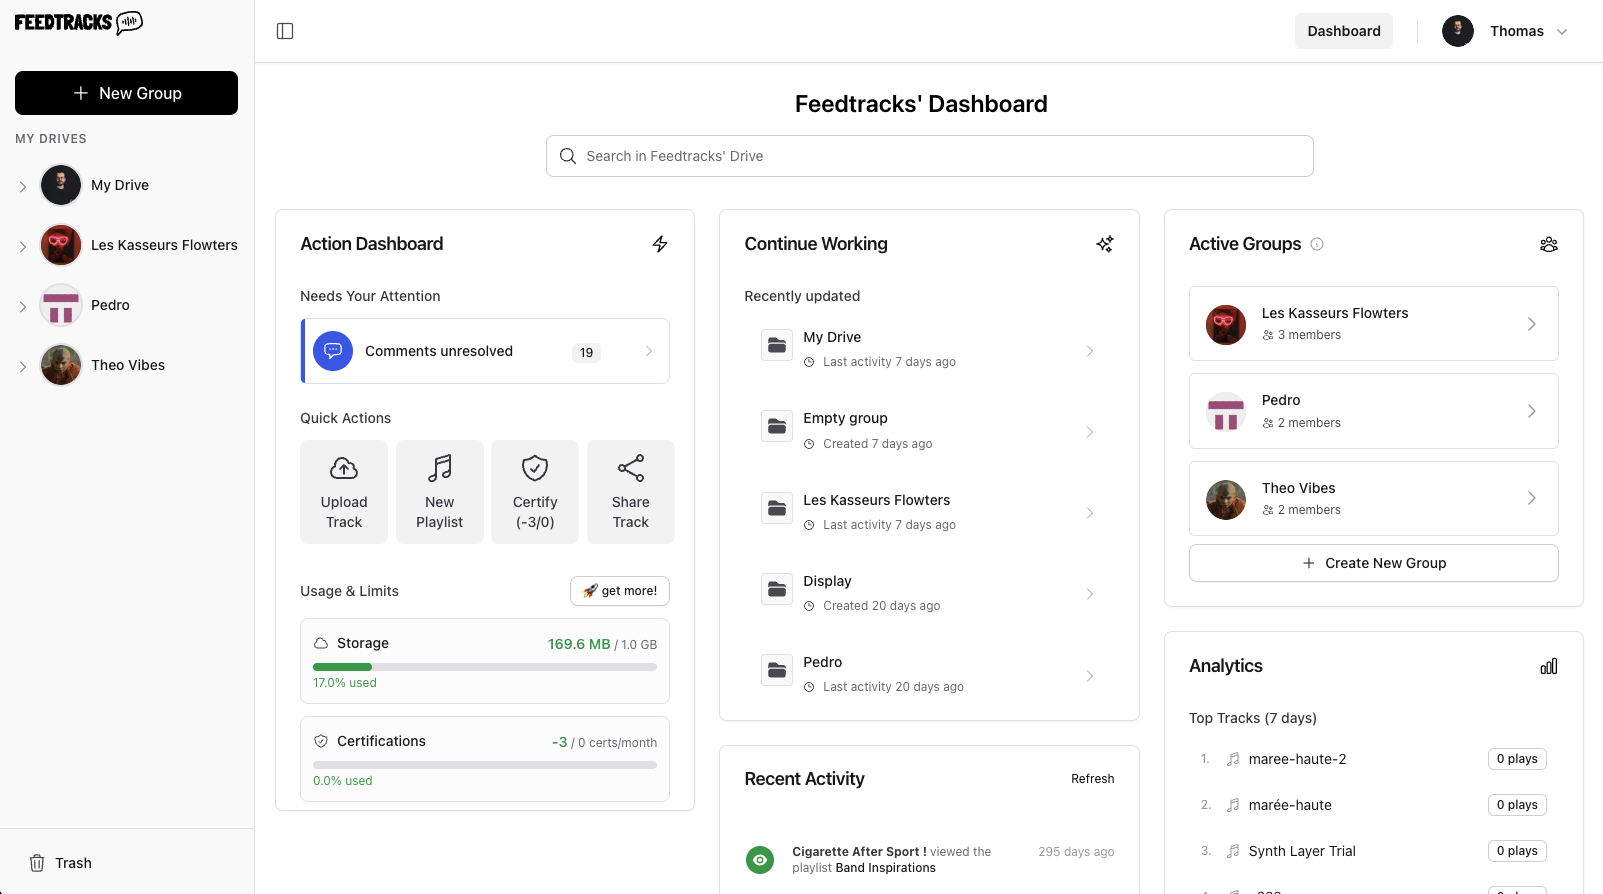
Task: Click the Certifications usage progress bar
Action: coord(485,765)
